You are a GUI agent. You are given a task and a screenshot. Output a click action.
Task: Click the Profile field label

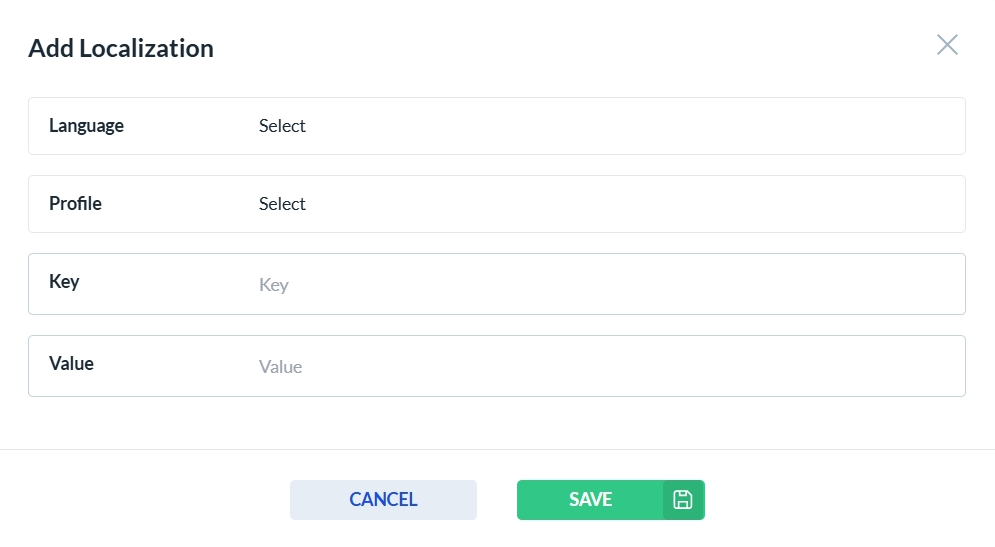[75, 204]
